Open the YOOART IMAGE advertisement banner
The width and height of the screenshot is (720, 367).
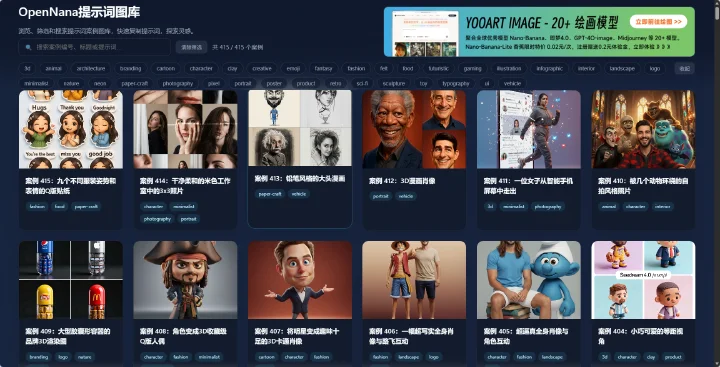click(539, 32)
